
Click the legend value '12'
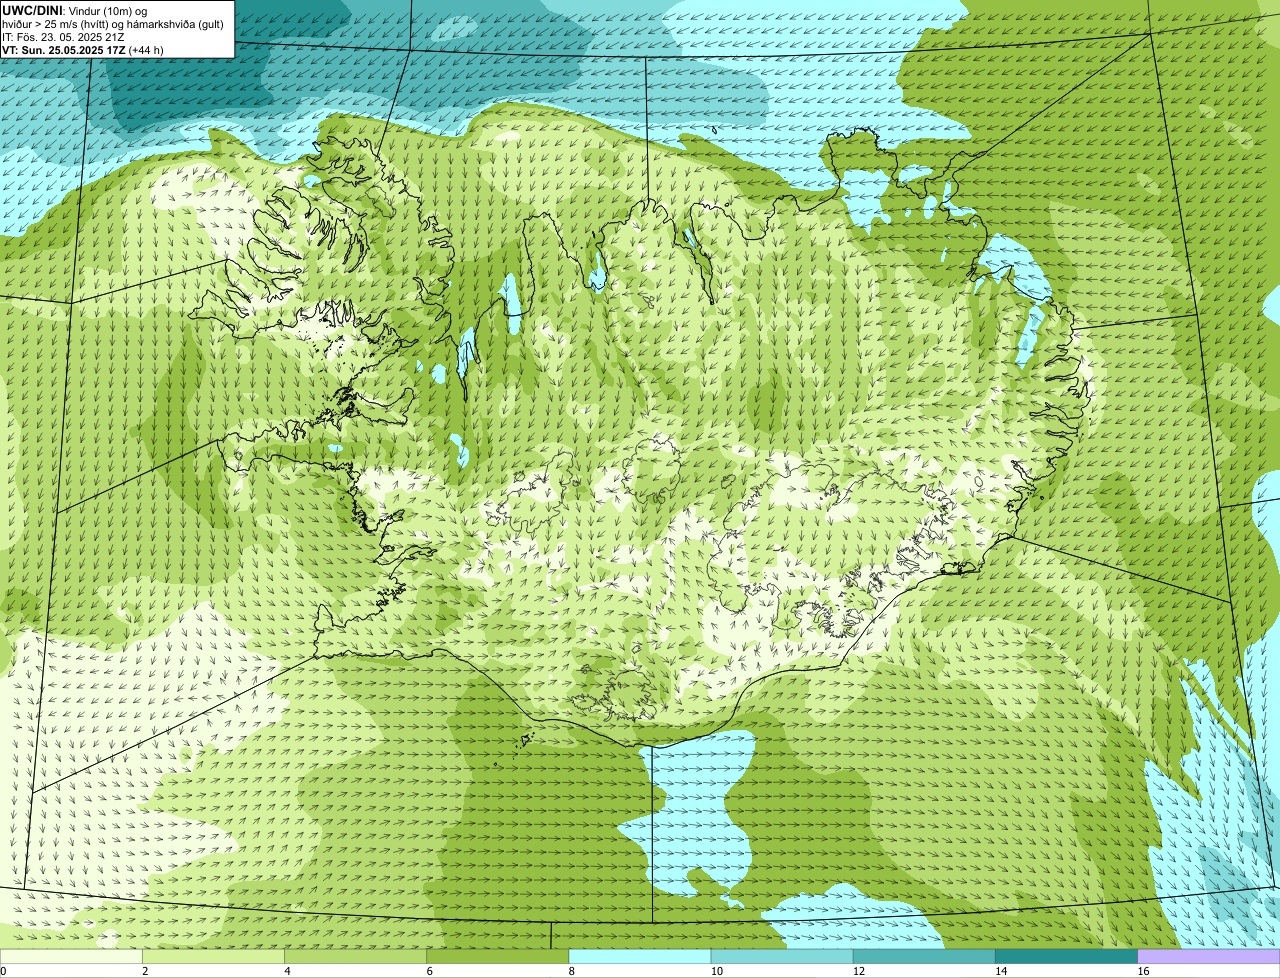[859, 971]
